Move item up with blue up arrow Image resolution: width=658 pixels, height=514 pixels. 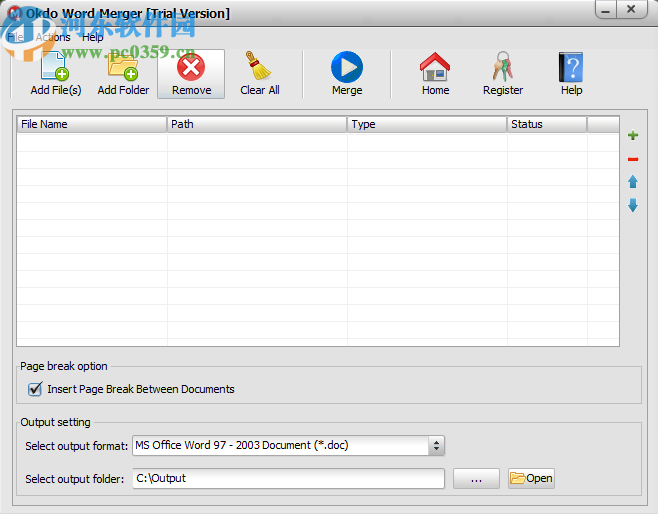click(633, 182)
